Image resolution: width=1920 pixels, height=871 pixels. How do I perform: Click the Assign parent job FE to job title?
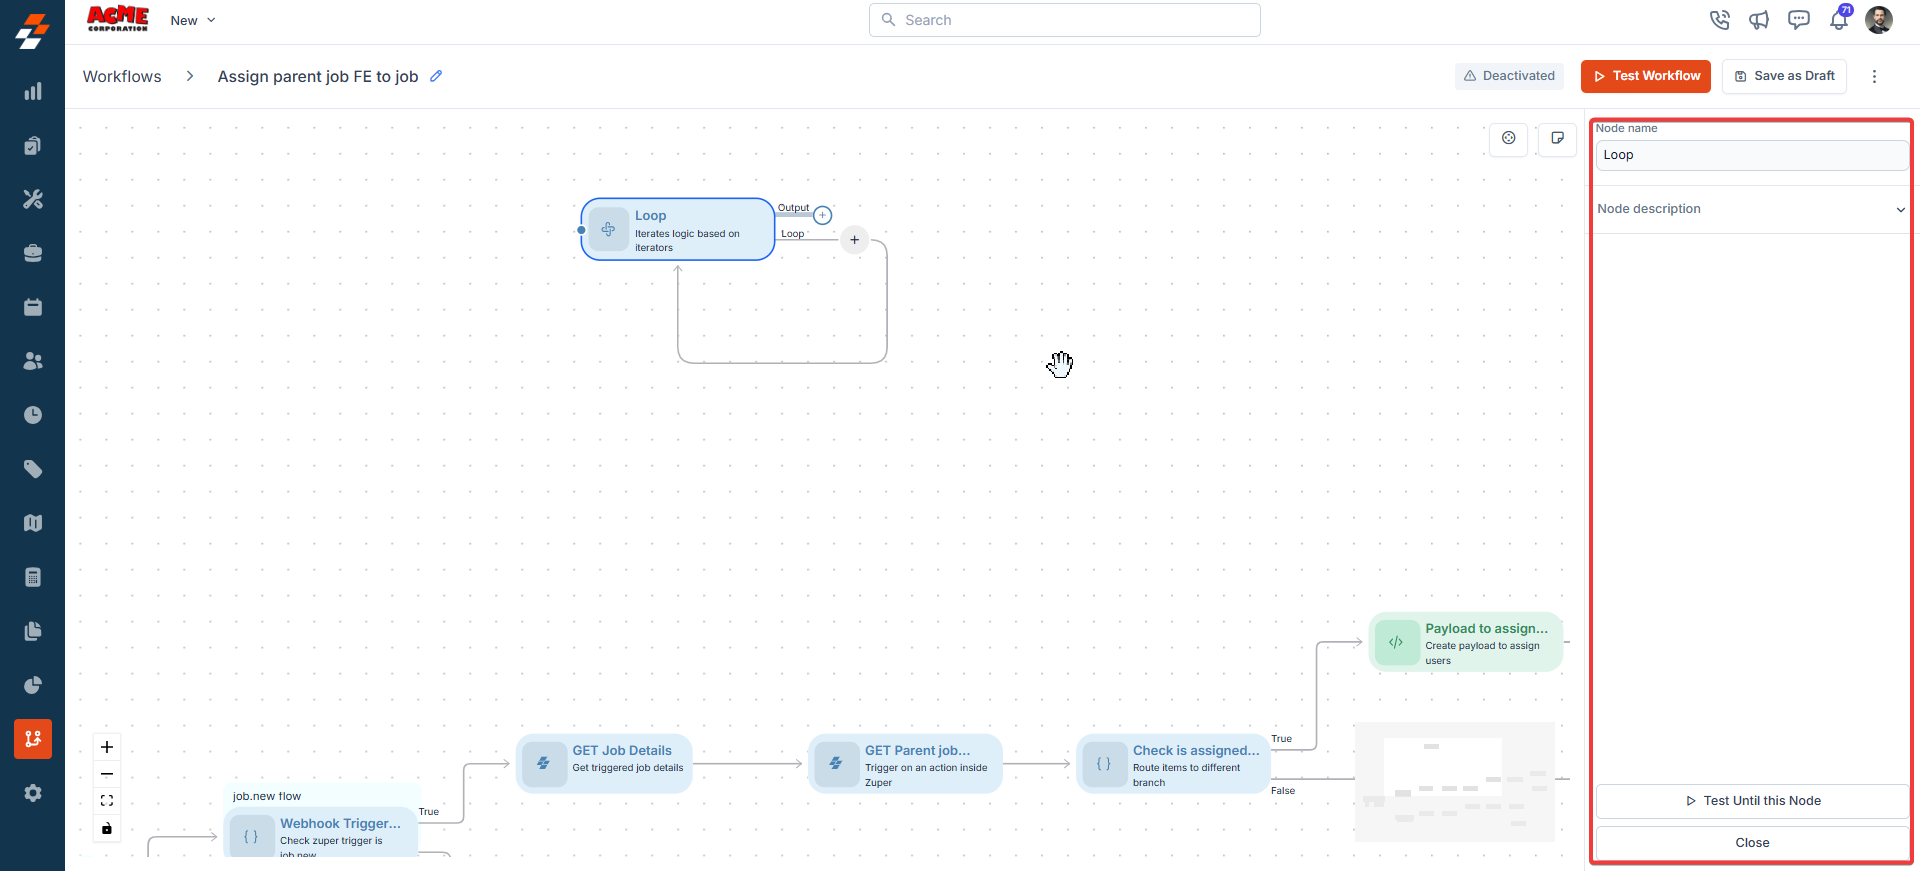[318, 76]
